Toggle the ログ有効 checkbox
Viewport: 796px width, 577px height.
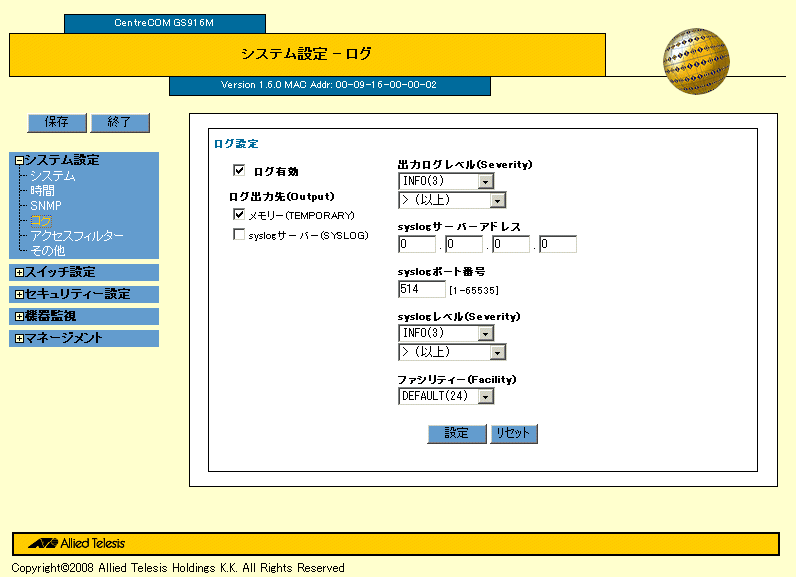[x=239, y=171]
